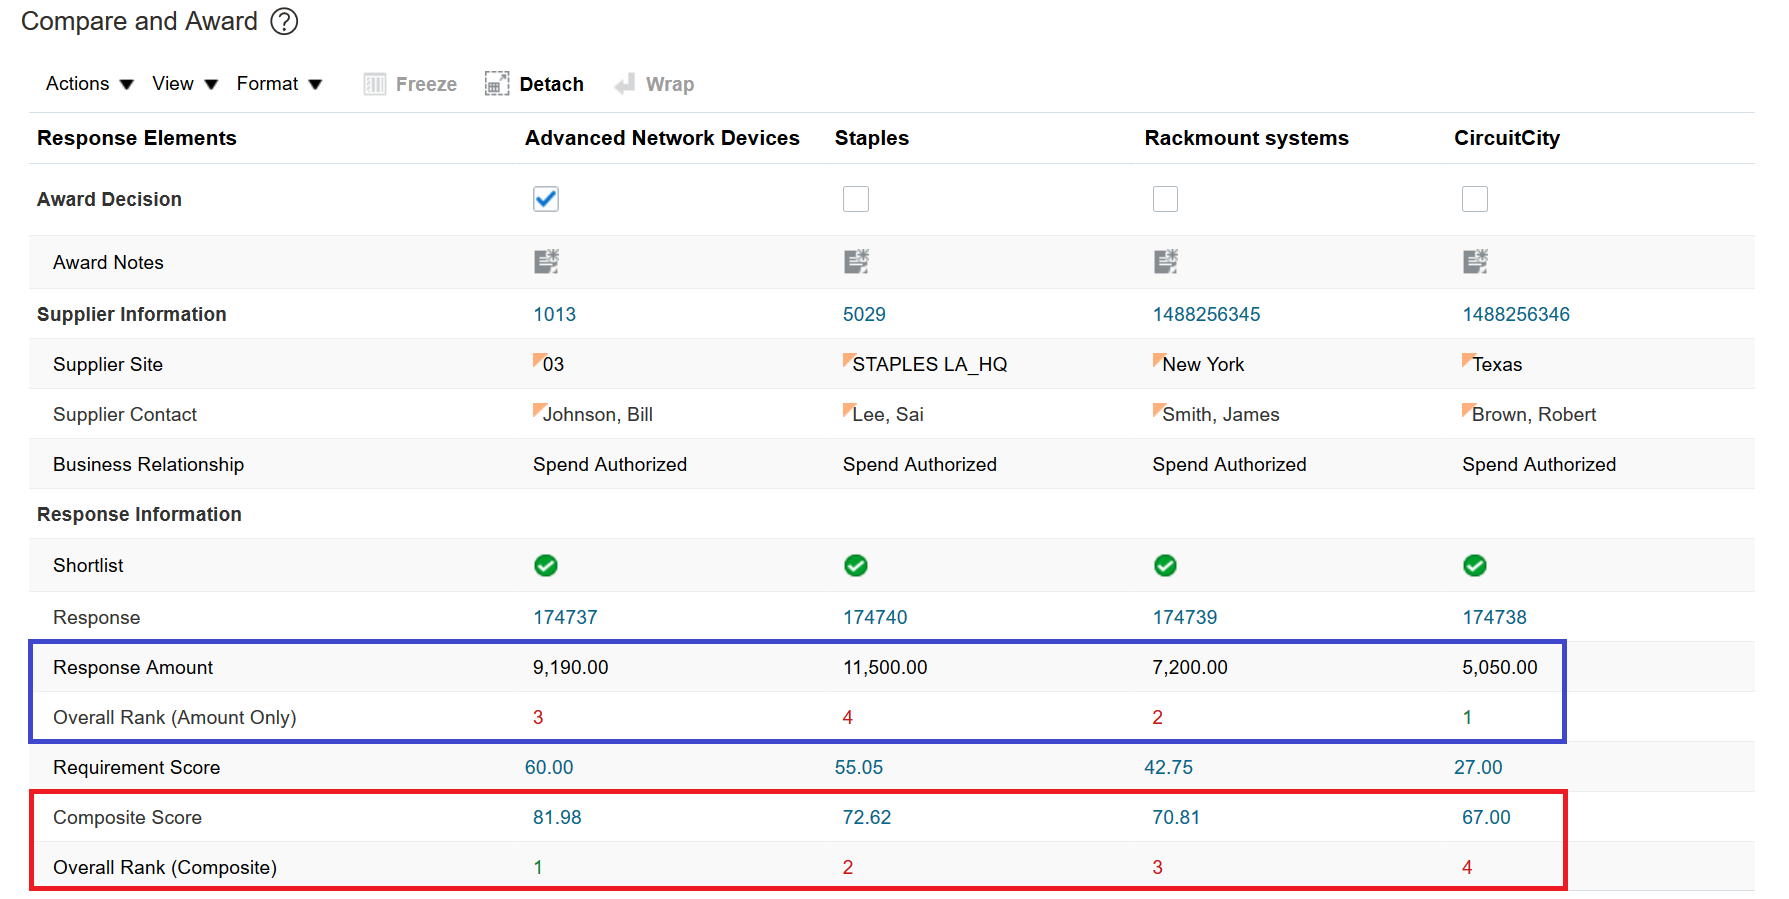This screenshot has height=899, width=1789.
Task: Click the Response Information section label
Action: 139,514
